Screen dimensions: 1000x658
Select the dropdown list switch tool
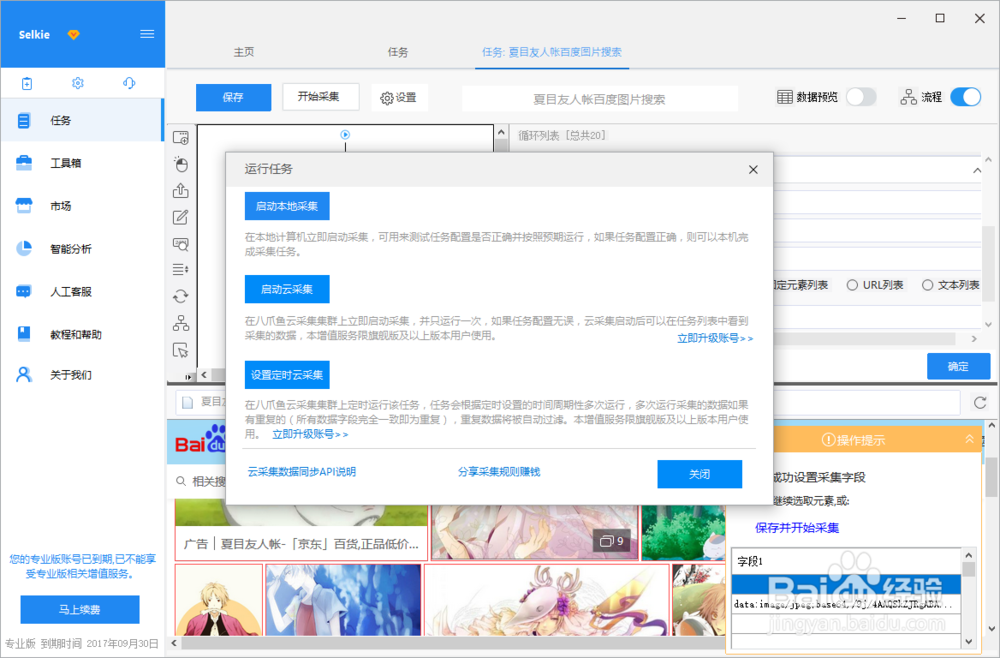click(181, 270)
